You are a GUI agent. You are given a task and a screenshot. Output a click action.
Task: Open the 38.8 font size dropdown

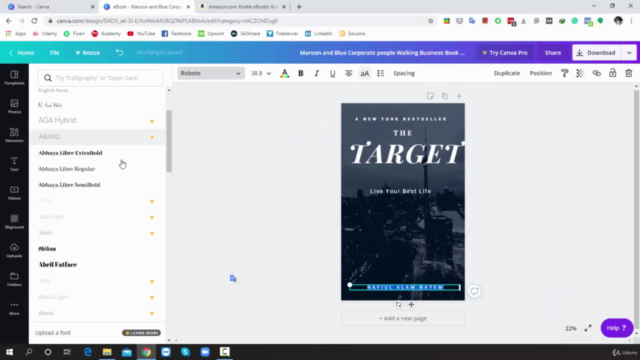261,73
